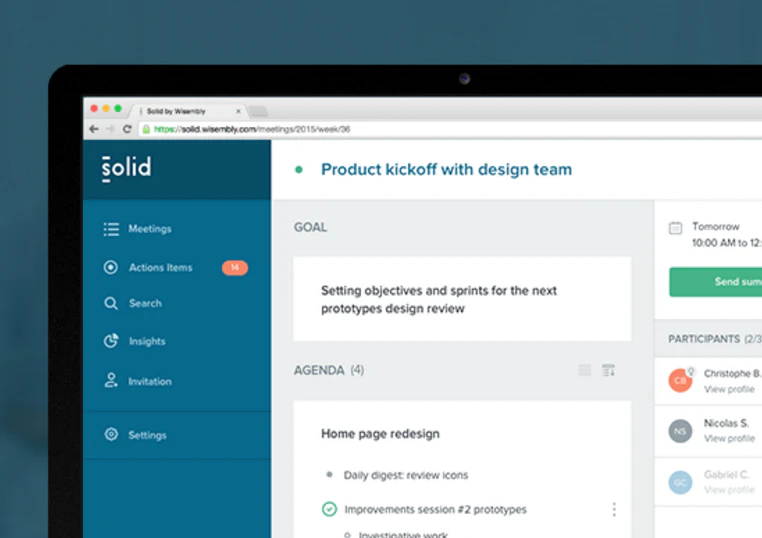
Task: Click Improvements session #2 prototypes text
Action: pos(435,509)
